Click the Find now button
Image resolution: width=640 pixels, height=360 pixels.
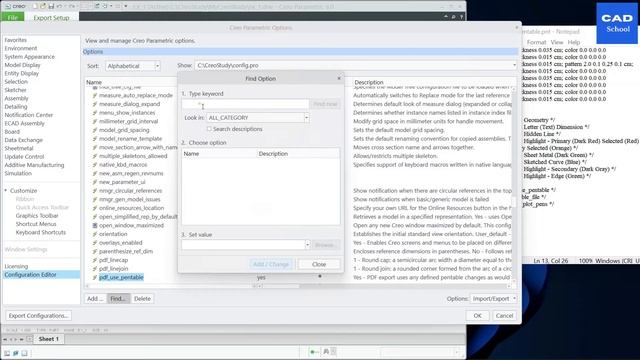tap(325, 104)
